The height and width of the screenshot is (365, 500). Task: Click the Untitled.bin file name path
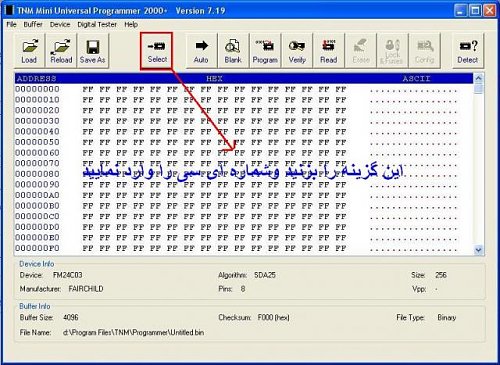[133, 333]
